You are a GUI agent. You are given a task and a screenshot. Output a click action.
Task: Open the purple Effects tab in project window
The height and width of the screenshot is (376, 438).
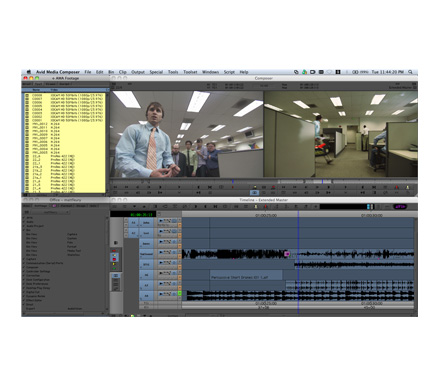54,206
